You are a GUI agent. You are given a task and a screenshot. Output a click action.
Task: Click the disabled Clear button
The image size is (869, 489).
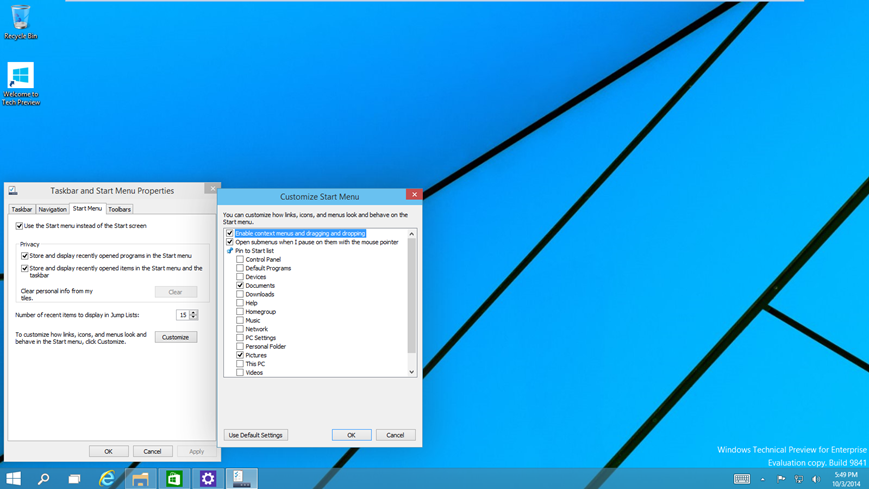coord(176,292)
